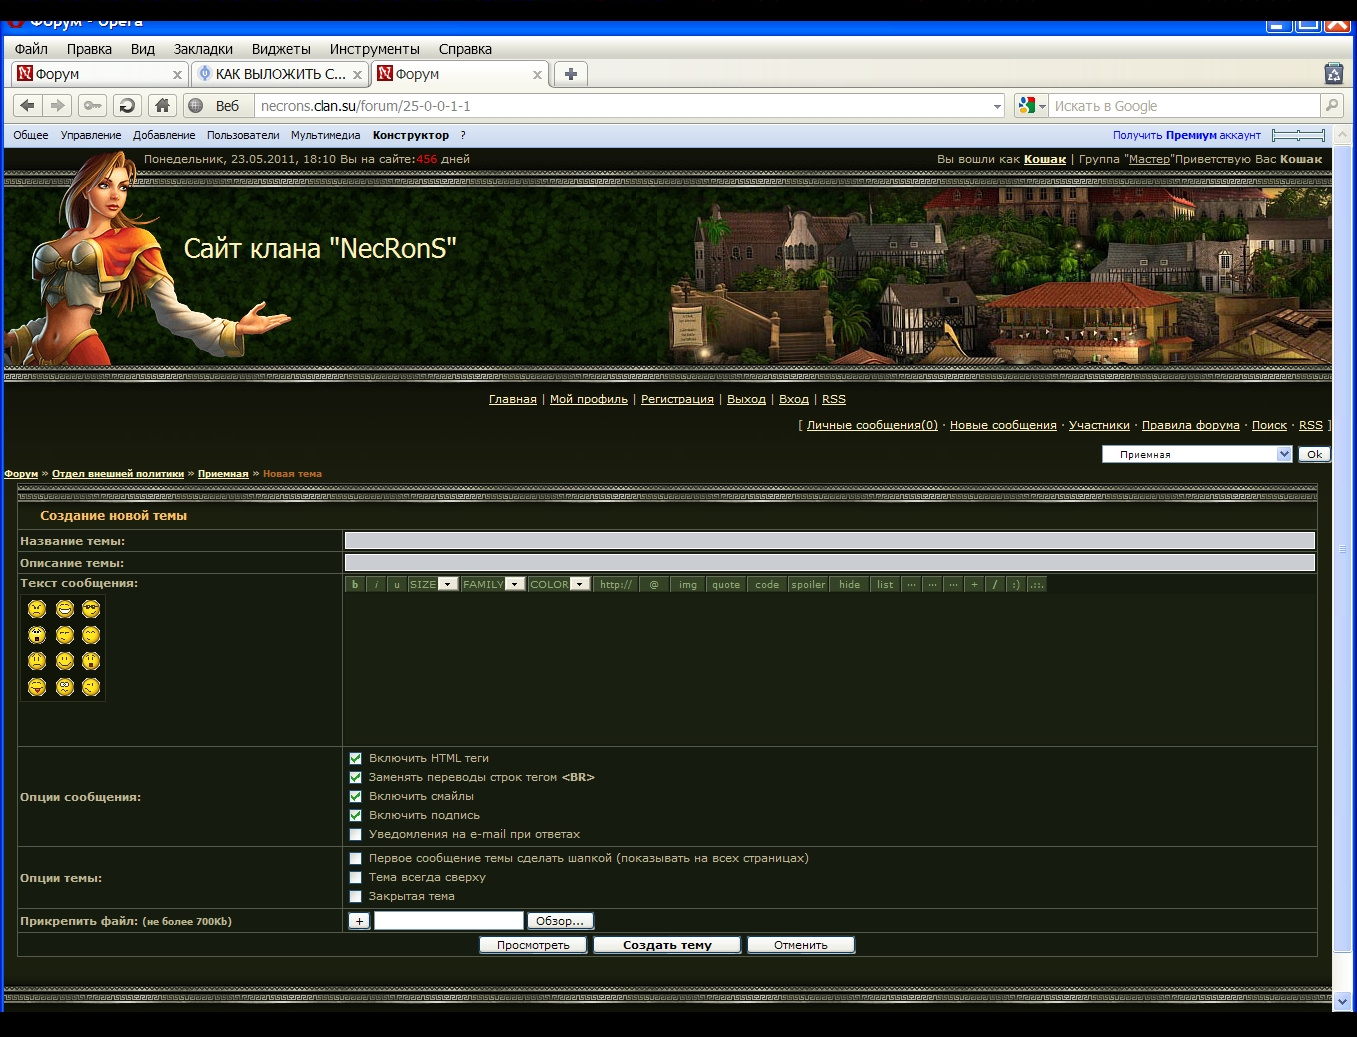Click the browser Back arrow button
This screenshot has width=1357, height=1037.
27,105
